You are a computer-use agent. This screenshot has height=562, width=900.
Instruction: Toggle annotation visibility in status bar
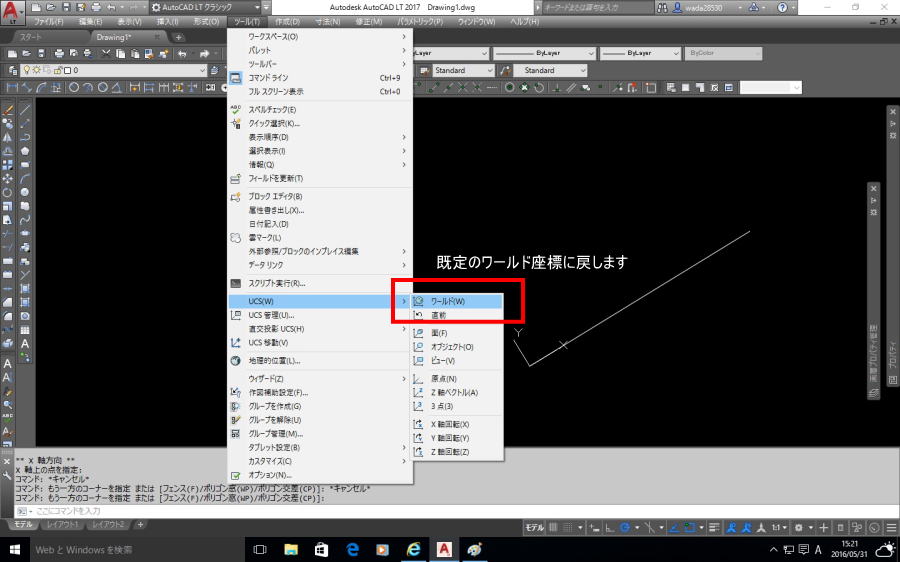point(732,528)
